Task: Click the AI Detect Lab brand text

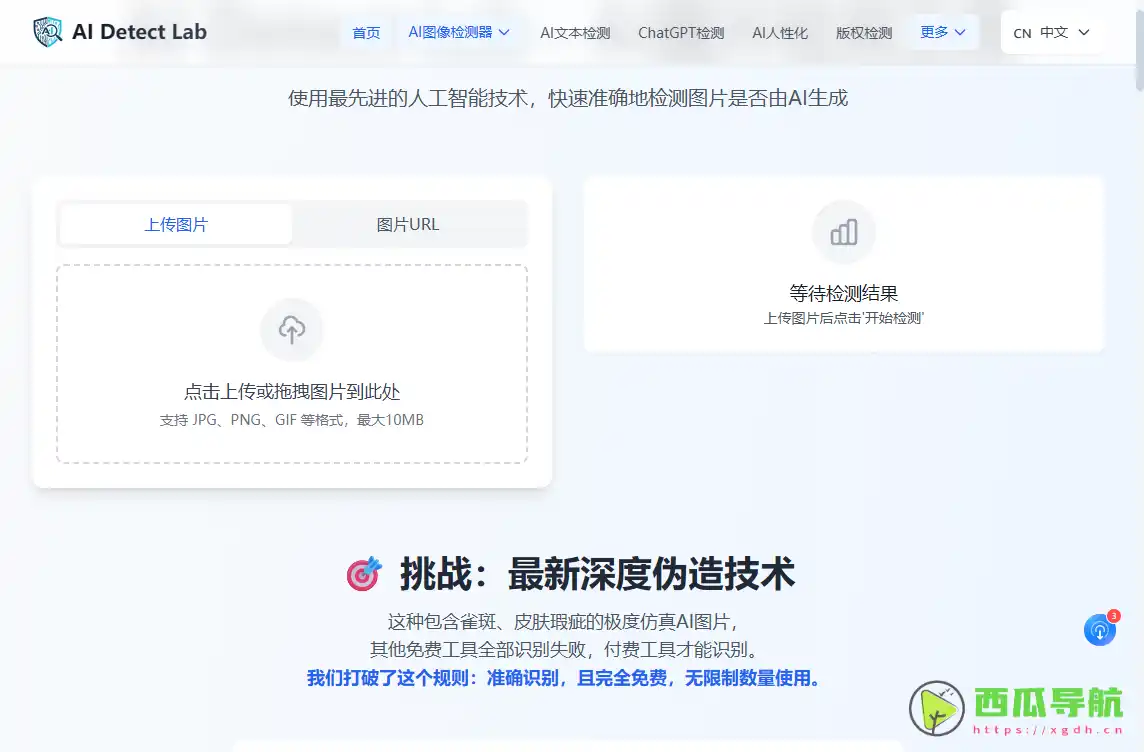Action: [139, 32]
